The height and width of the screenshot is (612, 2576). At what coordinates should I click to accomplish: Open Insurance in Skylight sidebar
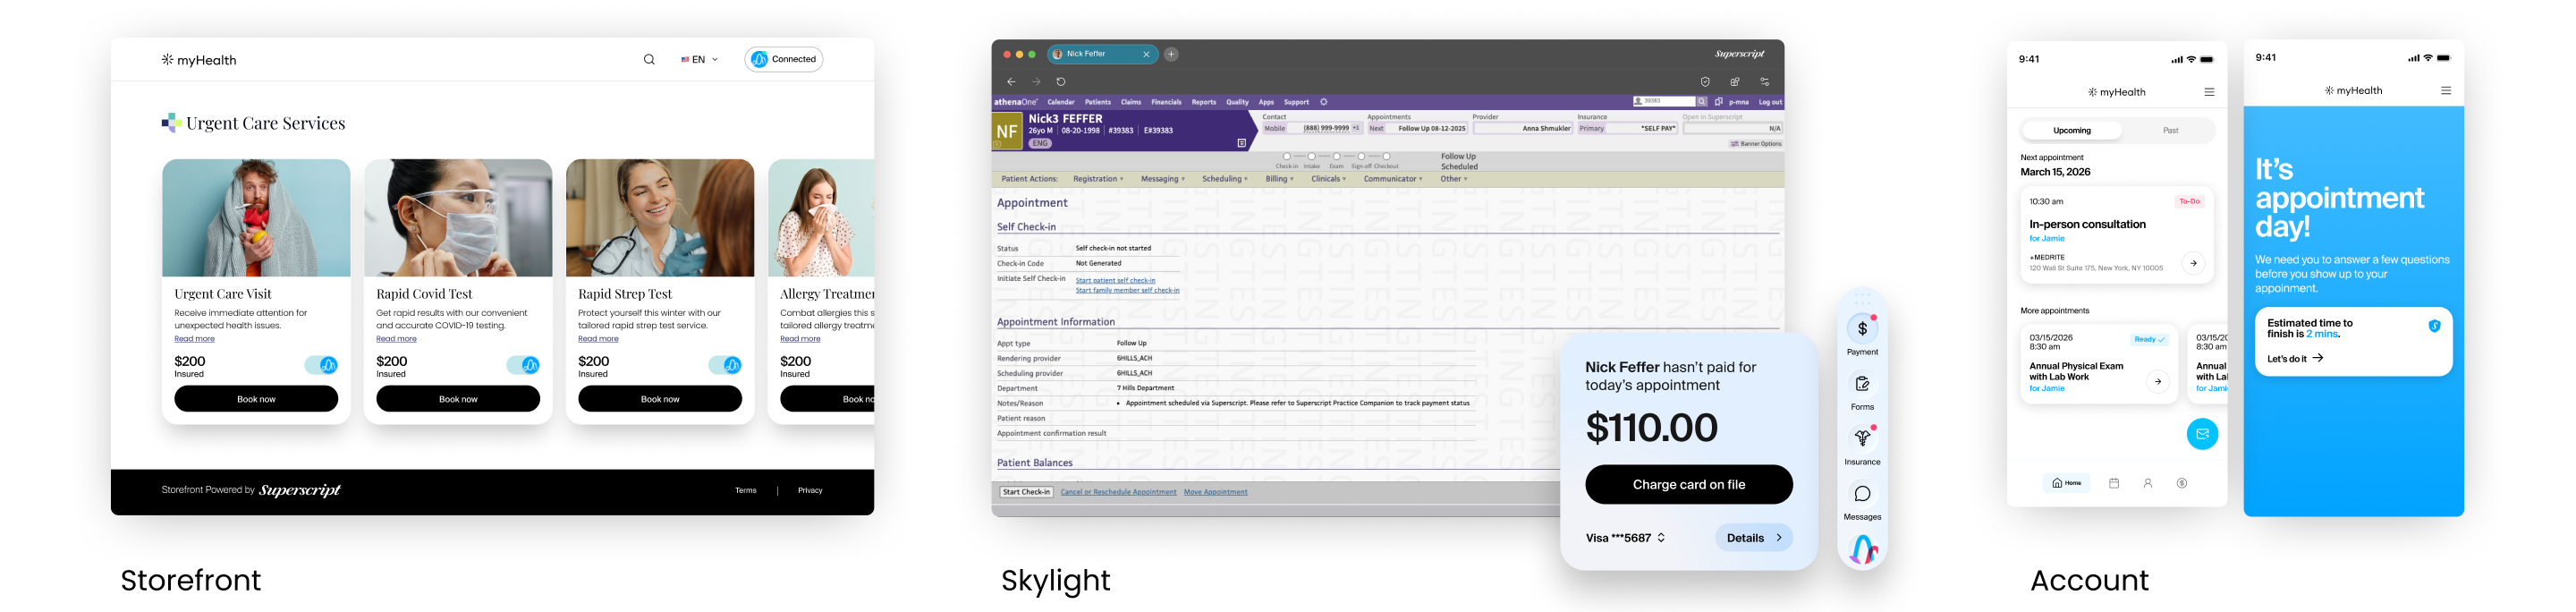[x=1862, y=446]
